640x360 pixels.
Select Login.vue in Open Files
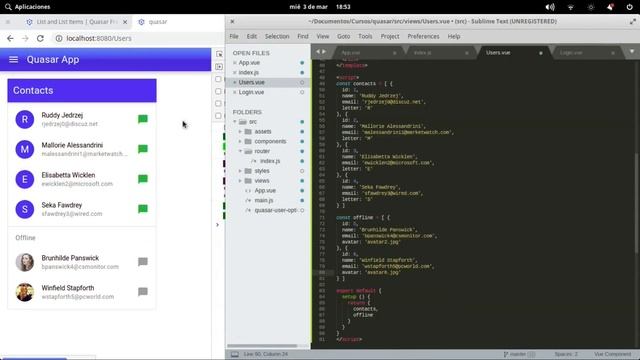point(251,92)
